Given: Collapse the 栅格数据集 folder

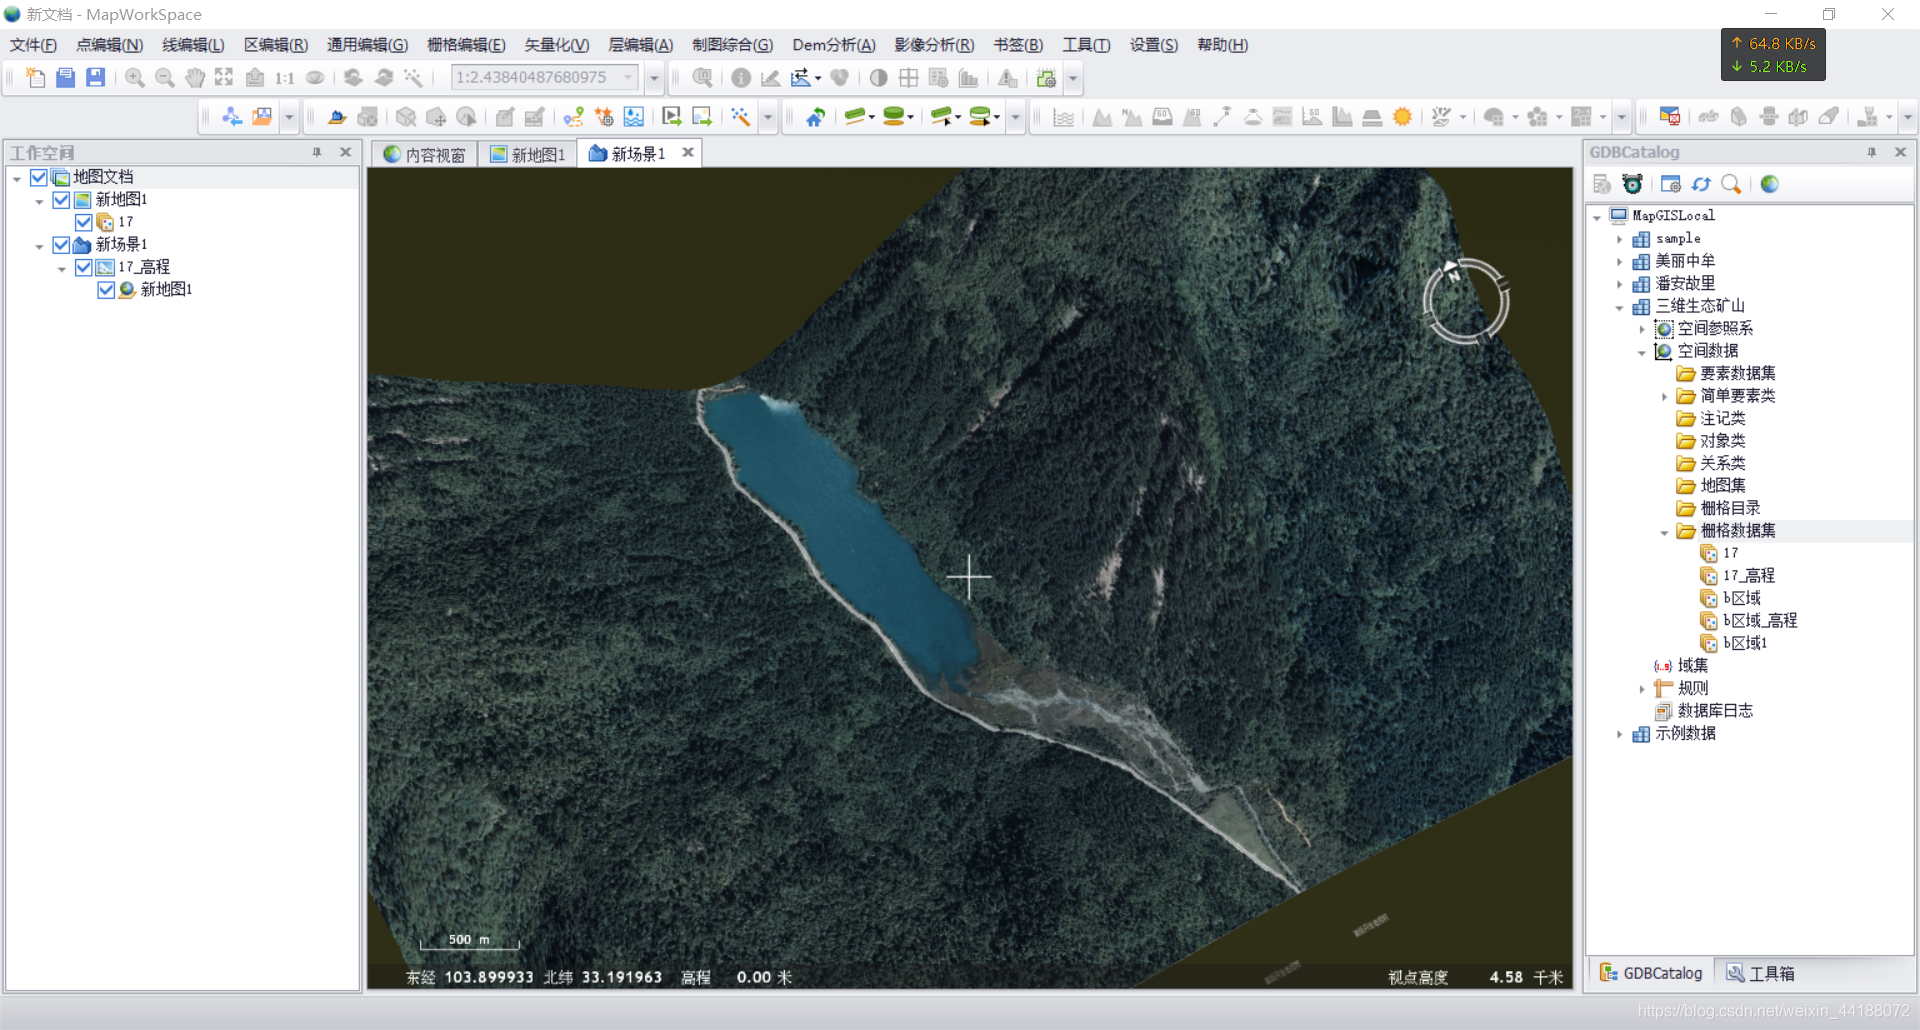Looking at the screenshot, I should pos(1664,532).
